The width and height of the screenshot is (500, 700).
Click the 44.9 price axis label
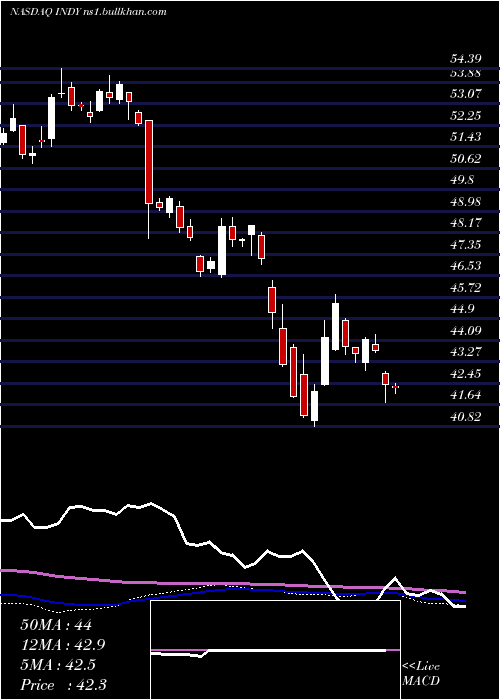(x=462, y=308)
